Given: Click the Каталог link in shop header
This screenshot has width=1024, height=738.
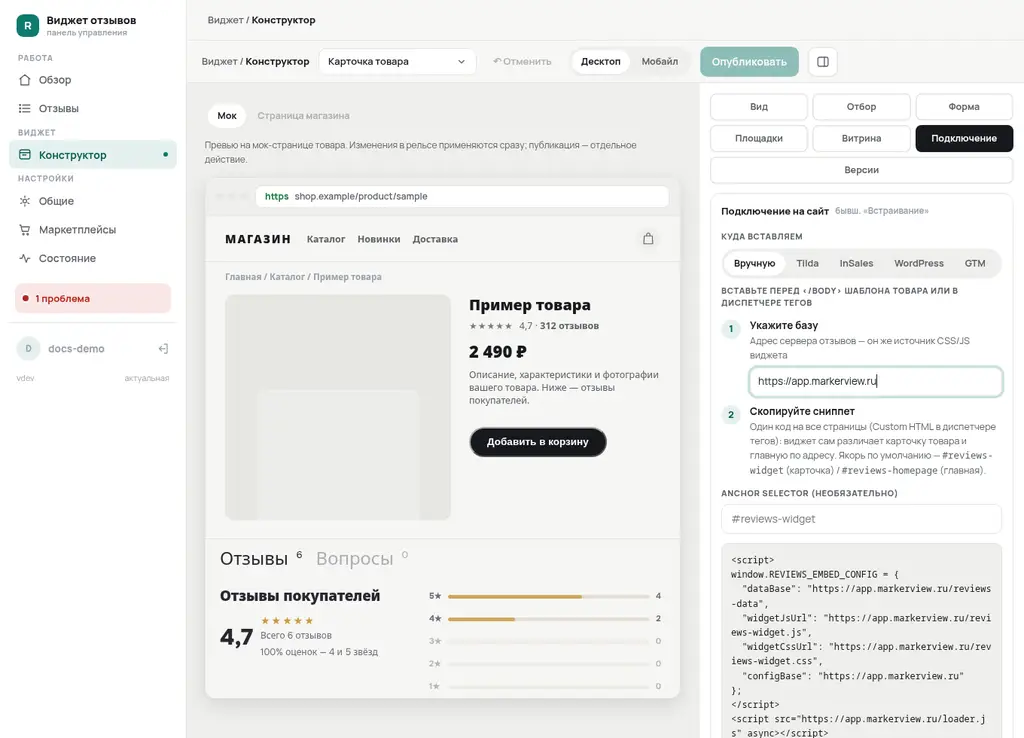Looking at the screenshot, I should pos(326,239).
